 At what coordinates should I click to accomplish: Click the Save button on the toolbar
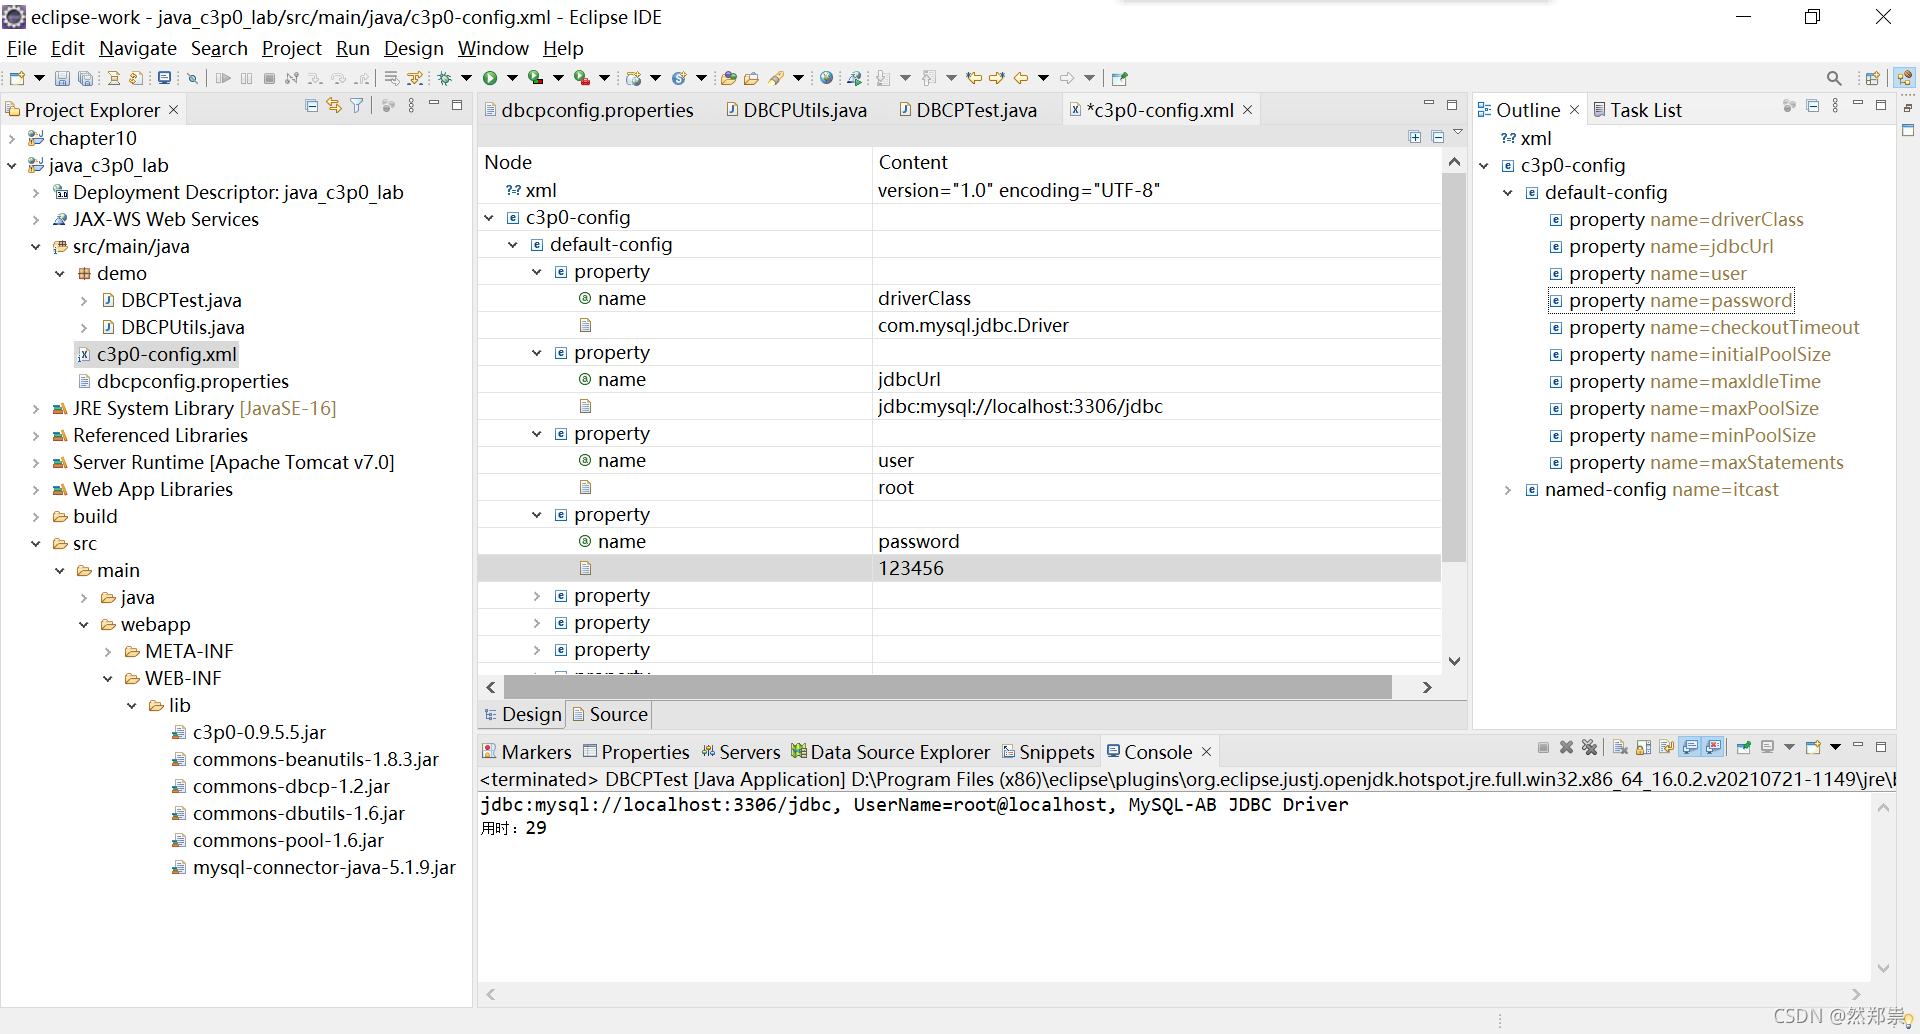click(62, 78)
